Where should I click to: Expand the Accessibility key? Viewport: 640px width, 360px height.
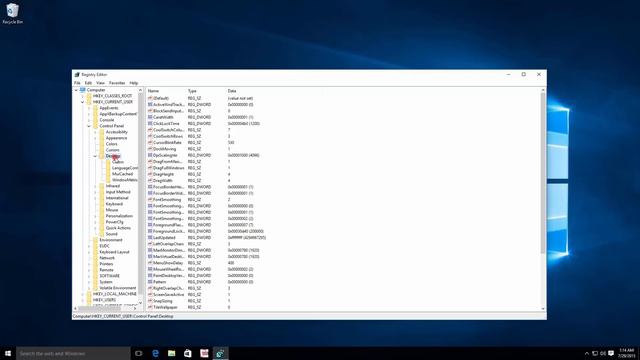(96, 132)
